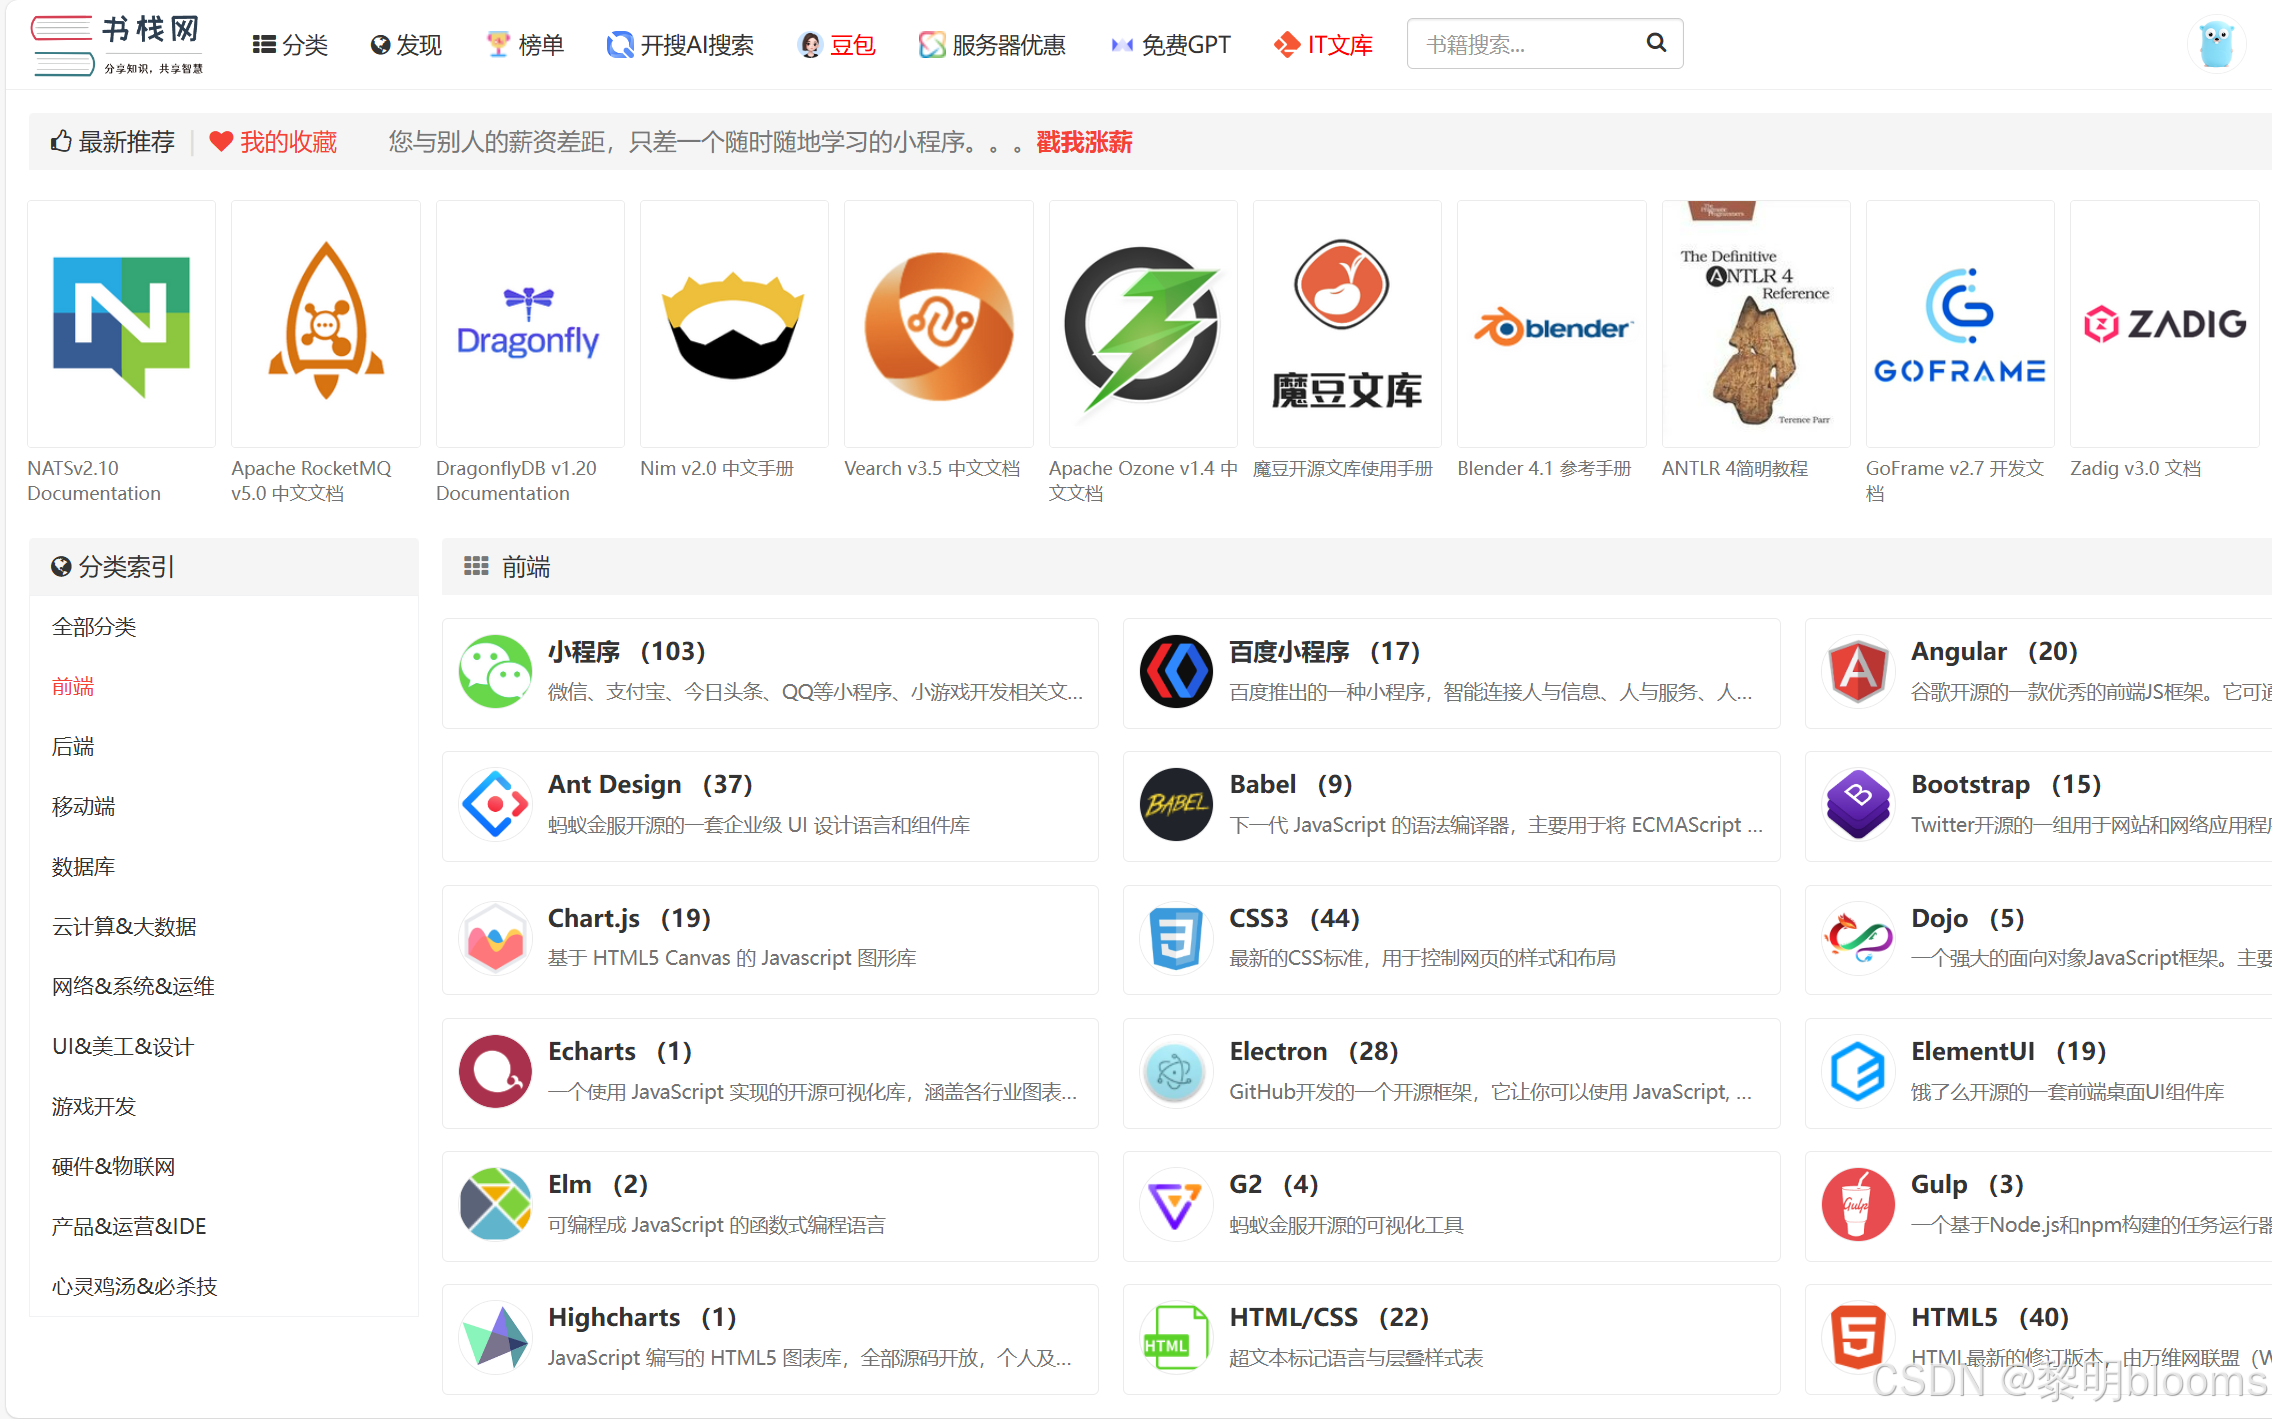Click the Chart.js icon
The image size is (2272, 1419).
[x=495, y=938]
